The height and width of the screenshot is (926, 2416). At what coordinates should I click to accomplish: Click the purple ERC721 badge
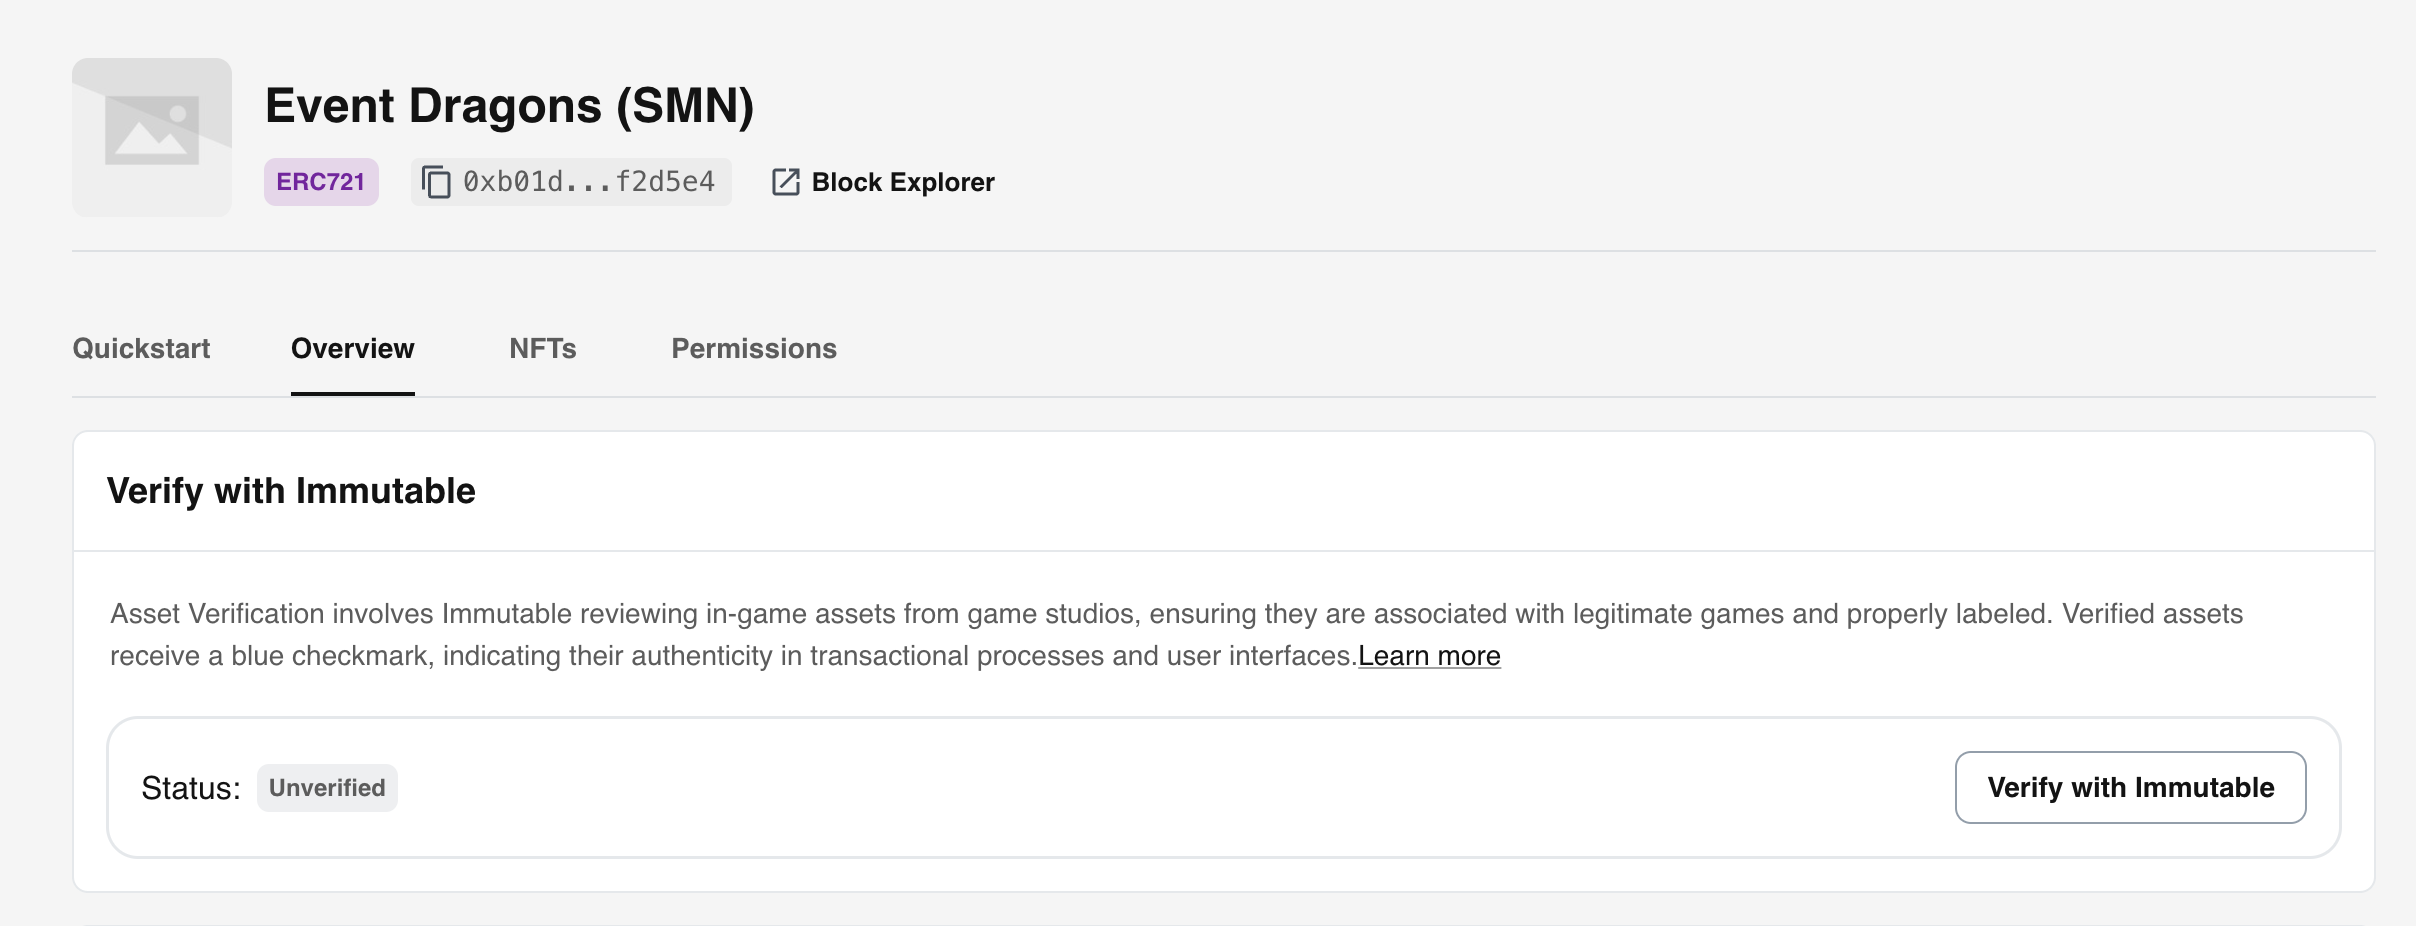[321, 182]
